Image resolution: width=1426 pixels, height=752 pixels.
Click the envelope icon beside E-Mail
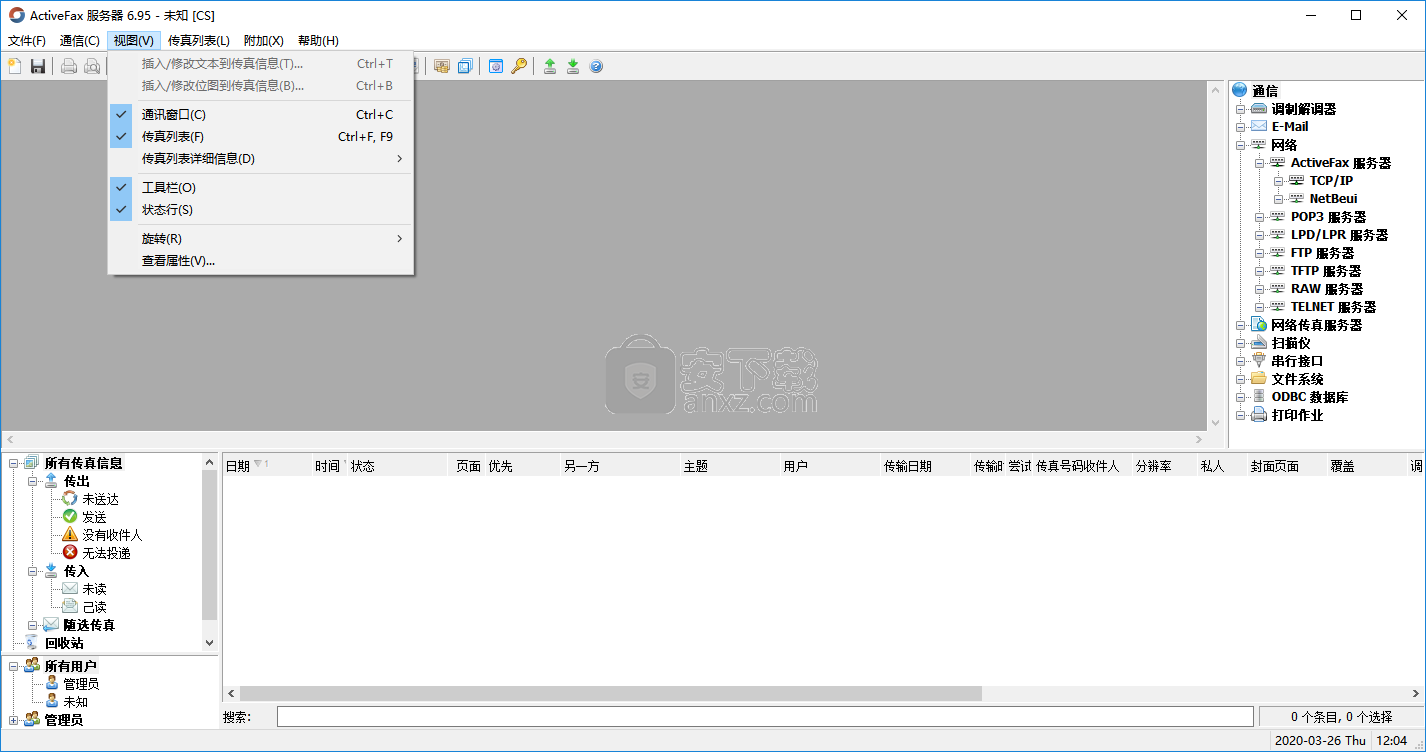click(x=1259, y=126)
